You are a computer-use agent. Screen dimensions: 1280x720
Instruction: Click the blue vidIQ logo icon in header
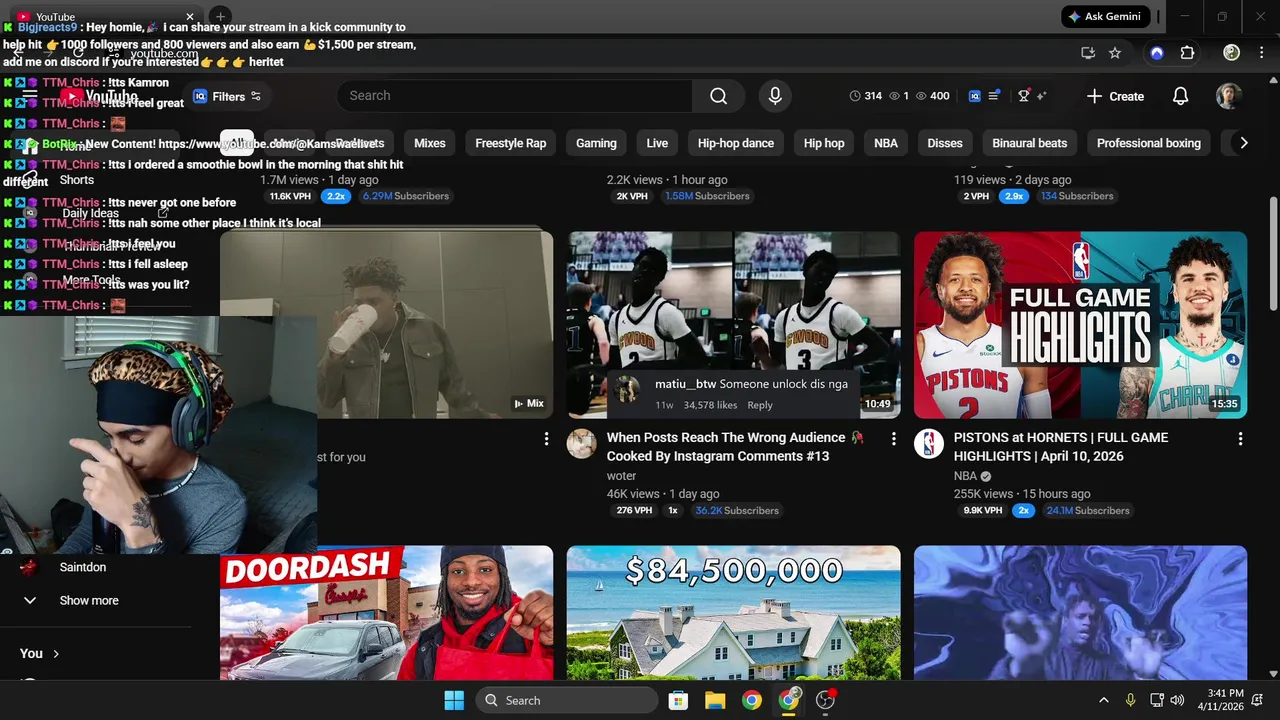click(x=975, y=96)
